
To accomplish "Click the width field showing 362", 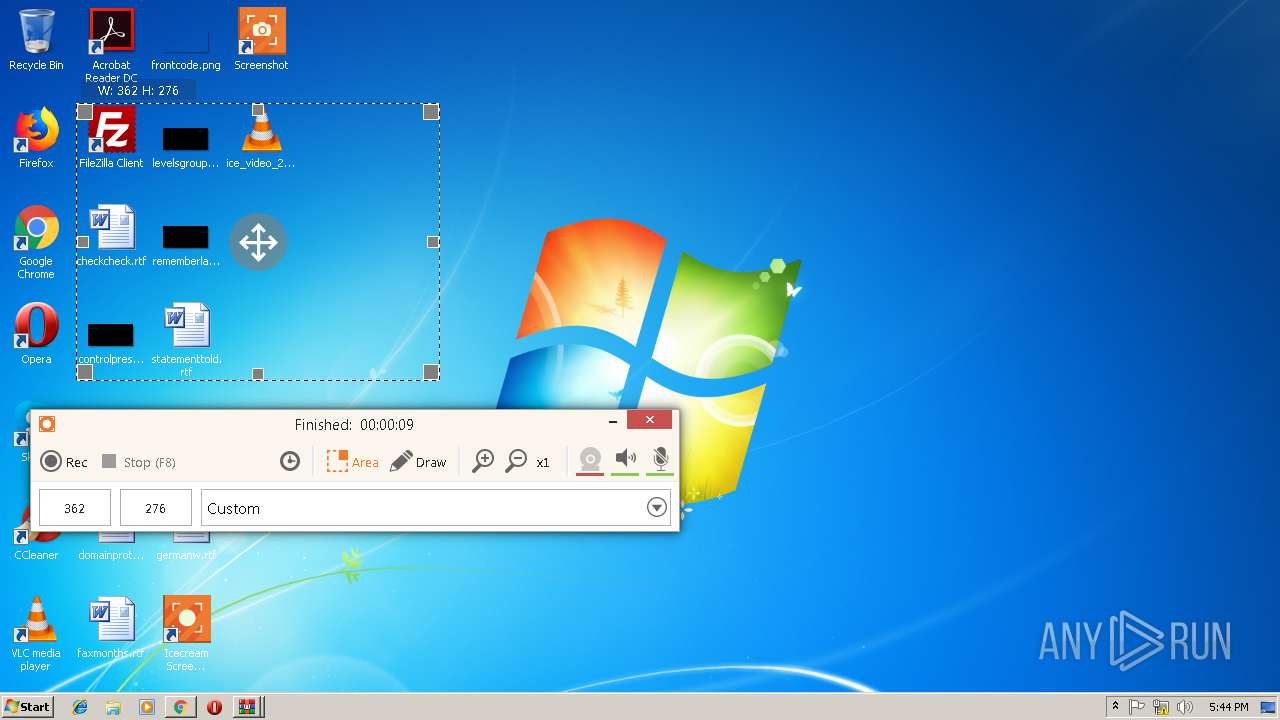I will pyautogui.click(x=75, y=508).
